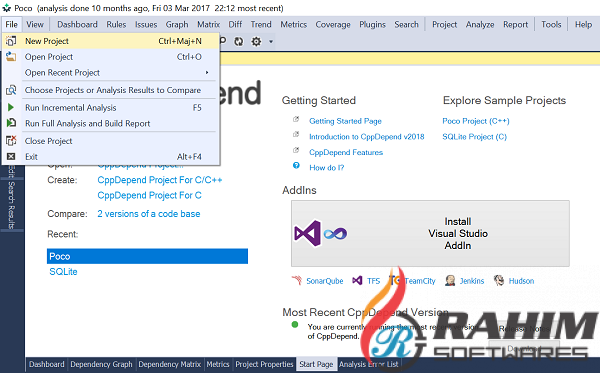Screen dimensions: 600x373
Task: Choose Run Incremental Analysis entry
Action: (x=111, y=108)
